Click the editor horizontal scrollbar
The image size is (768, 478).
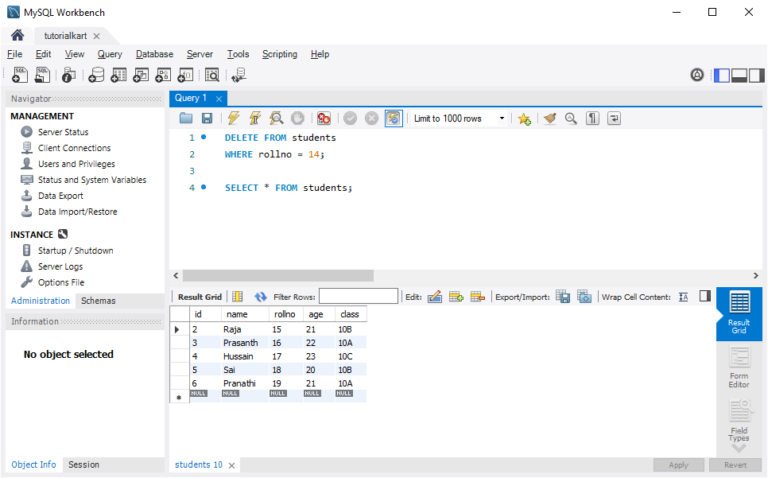click(278, 275)
